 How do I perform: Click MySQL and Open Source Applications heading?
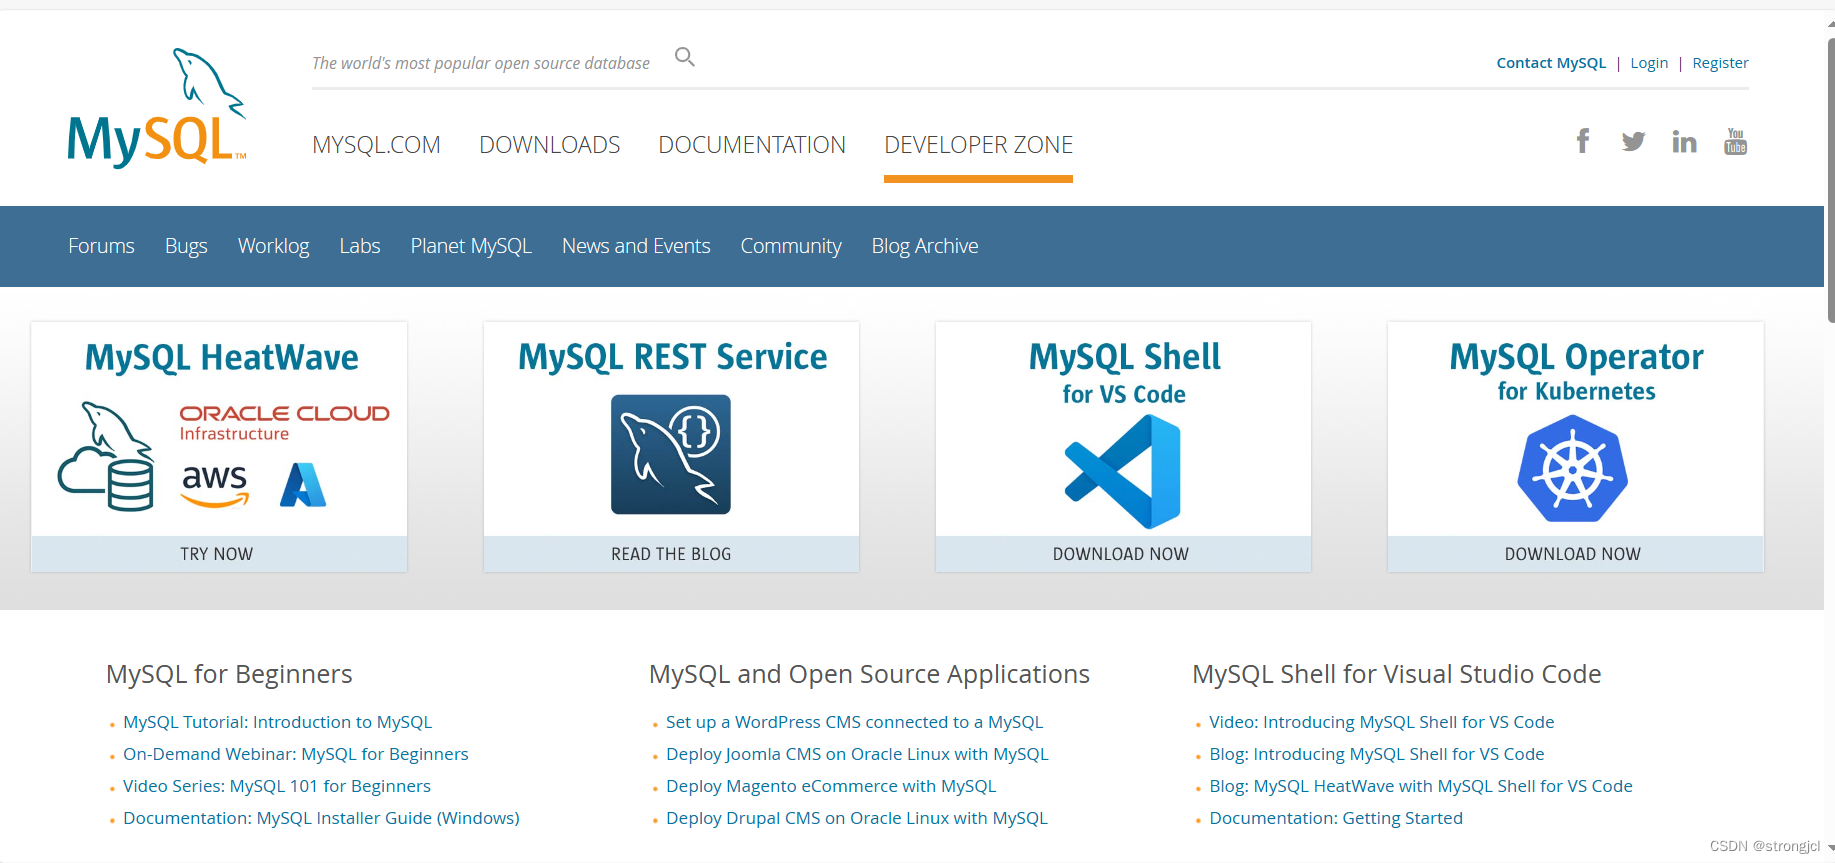869,674
